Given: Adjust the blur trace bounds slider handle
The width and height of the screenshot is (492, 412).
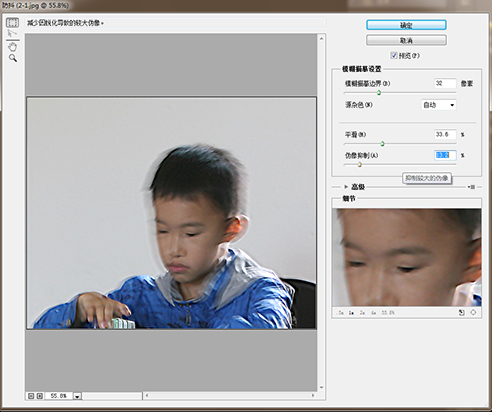Looking at the screenshot, I should click(379, 93).
